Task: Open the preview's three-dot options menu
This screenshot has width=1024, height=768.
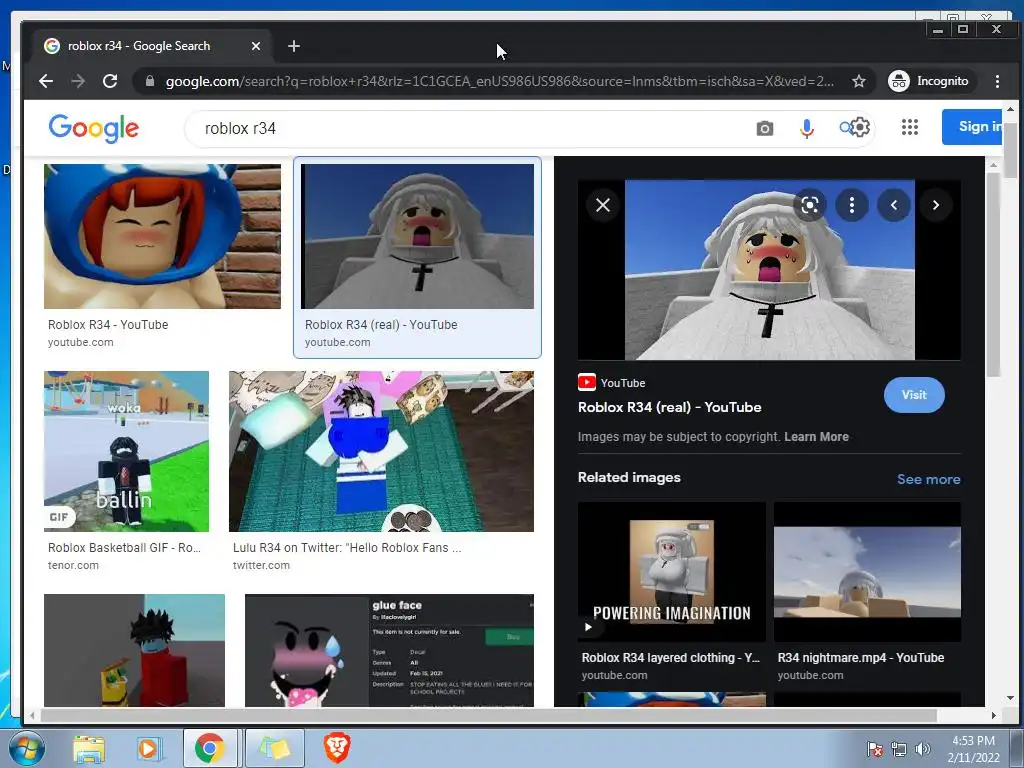Action: pos(852,205)
